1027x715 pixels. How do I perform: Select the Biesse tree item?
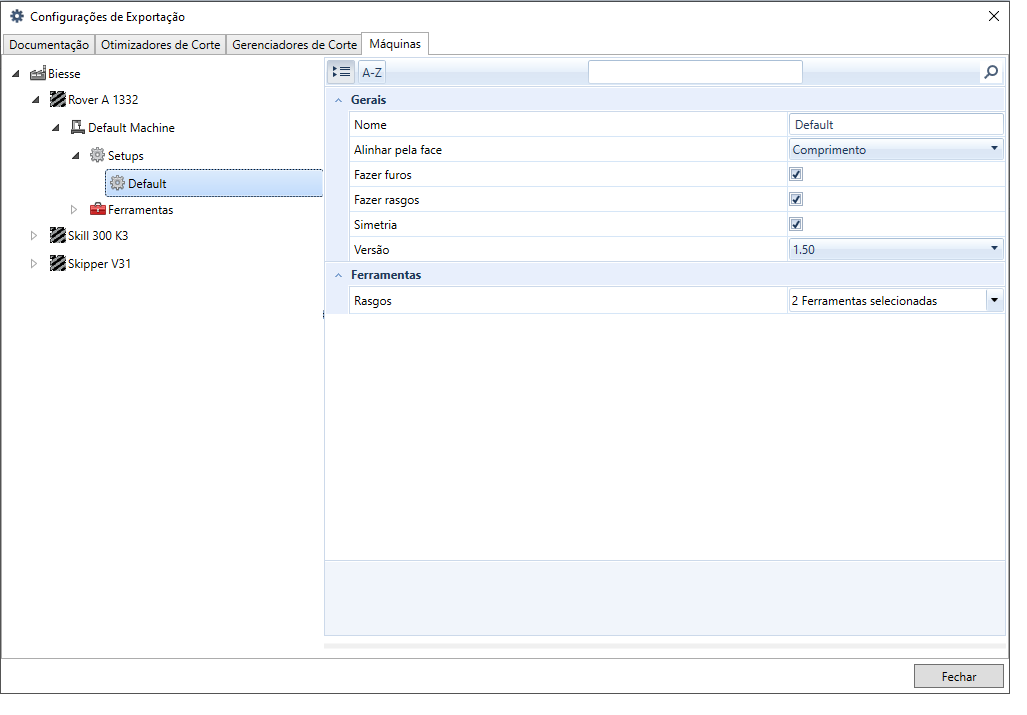tap(64, 73)
